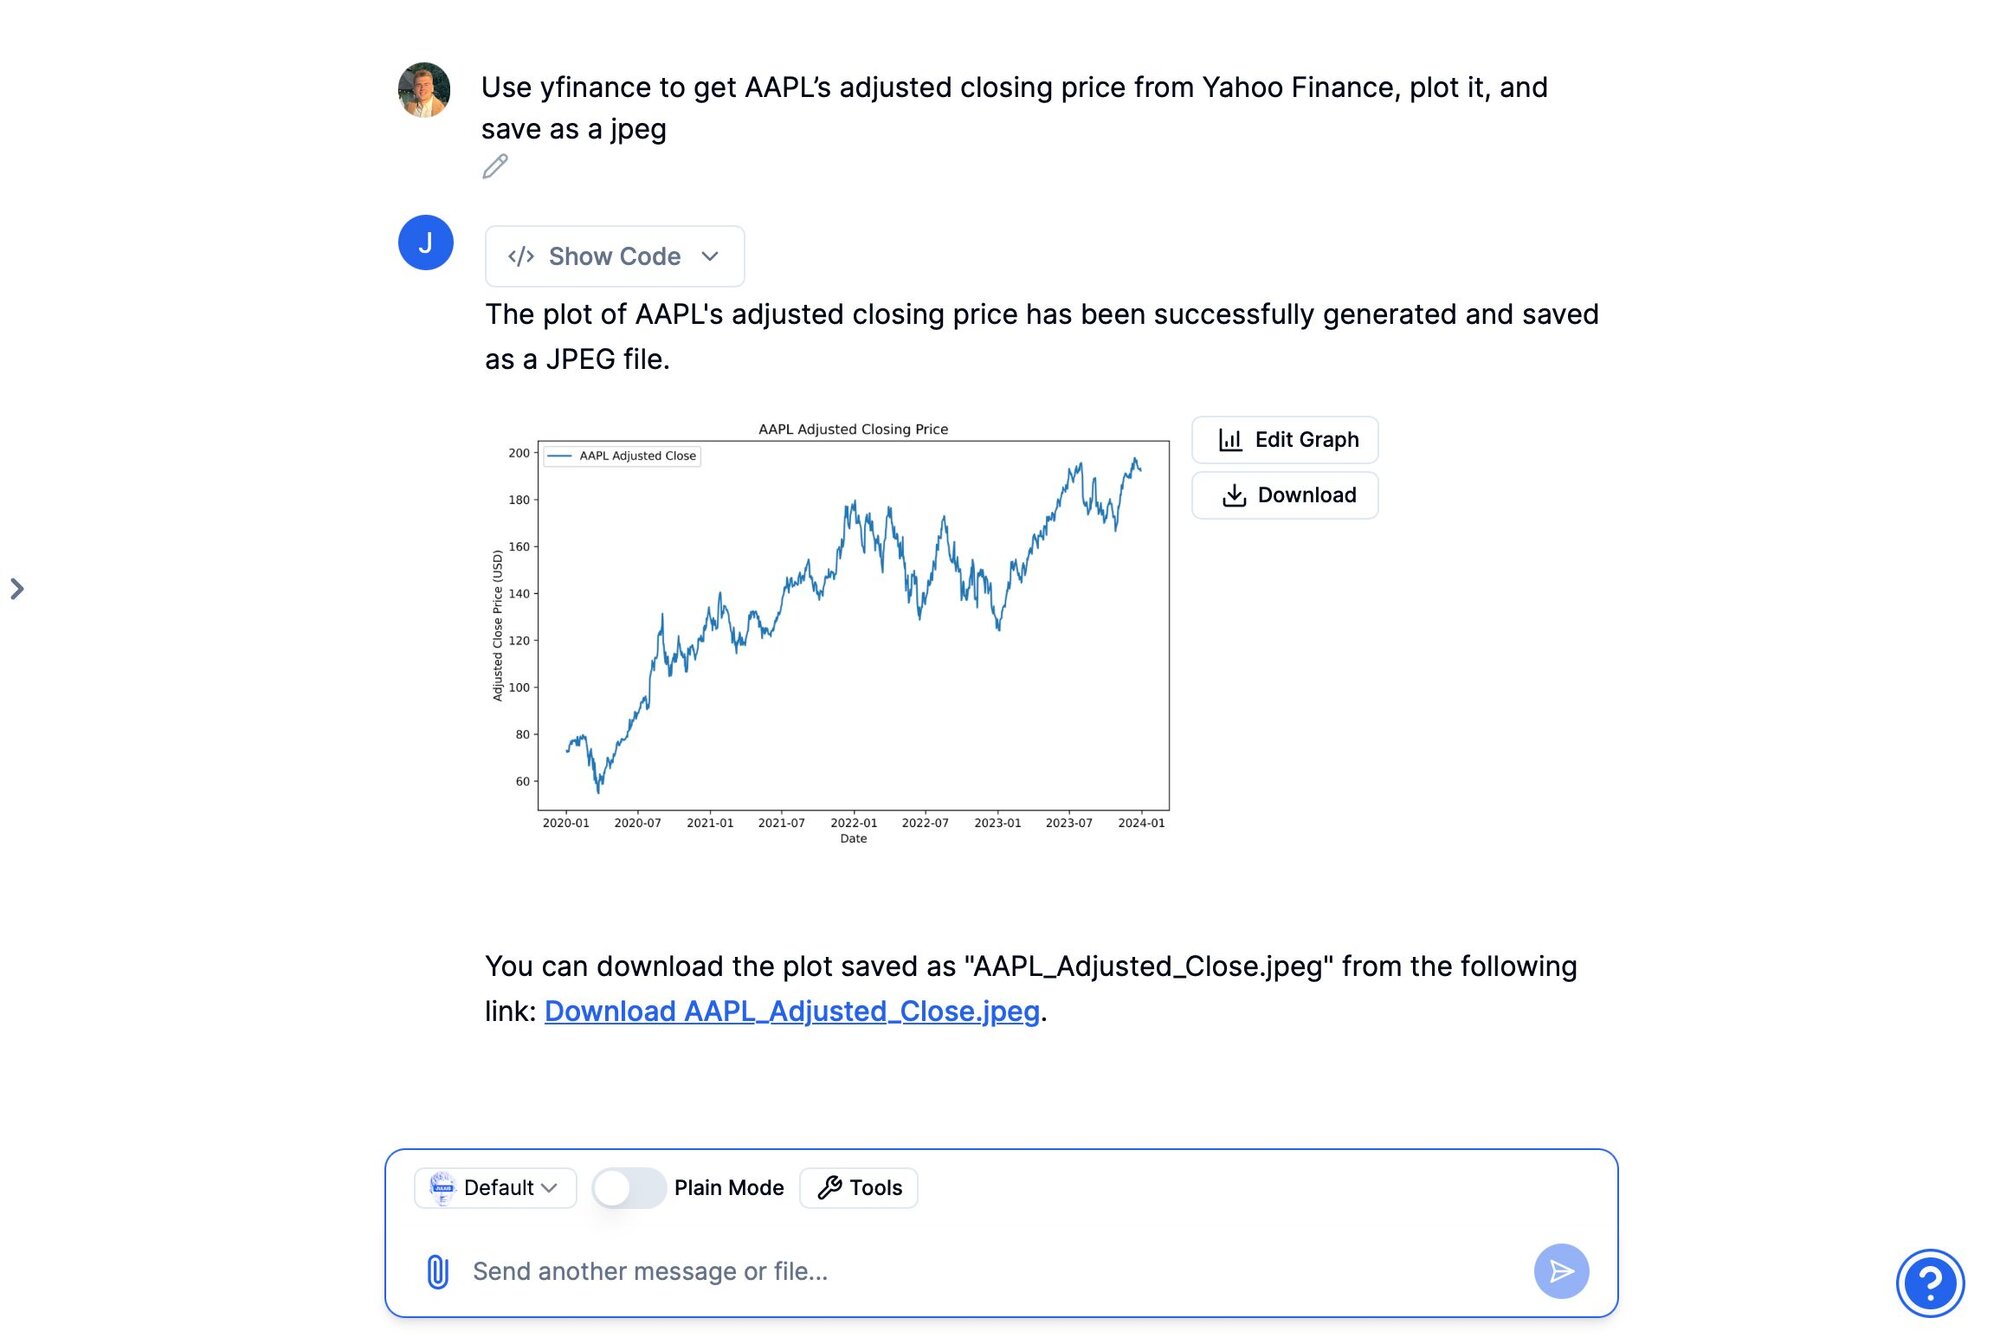Screen dimensions: 2000x1344
Task: Click the assistant's blue J avatar icon
Action: [425, 242]
